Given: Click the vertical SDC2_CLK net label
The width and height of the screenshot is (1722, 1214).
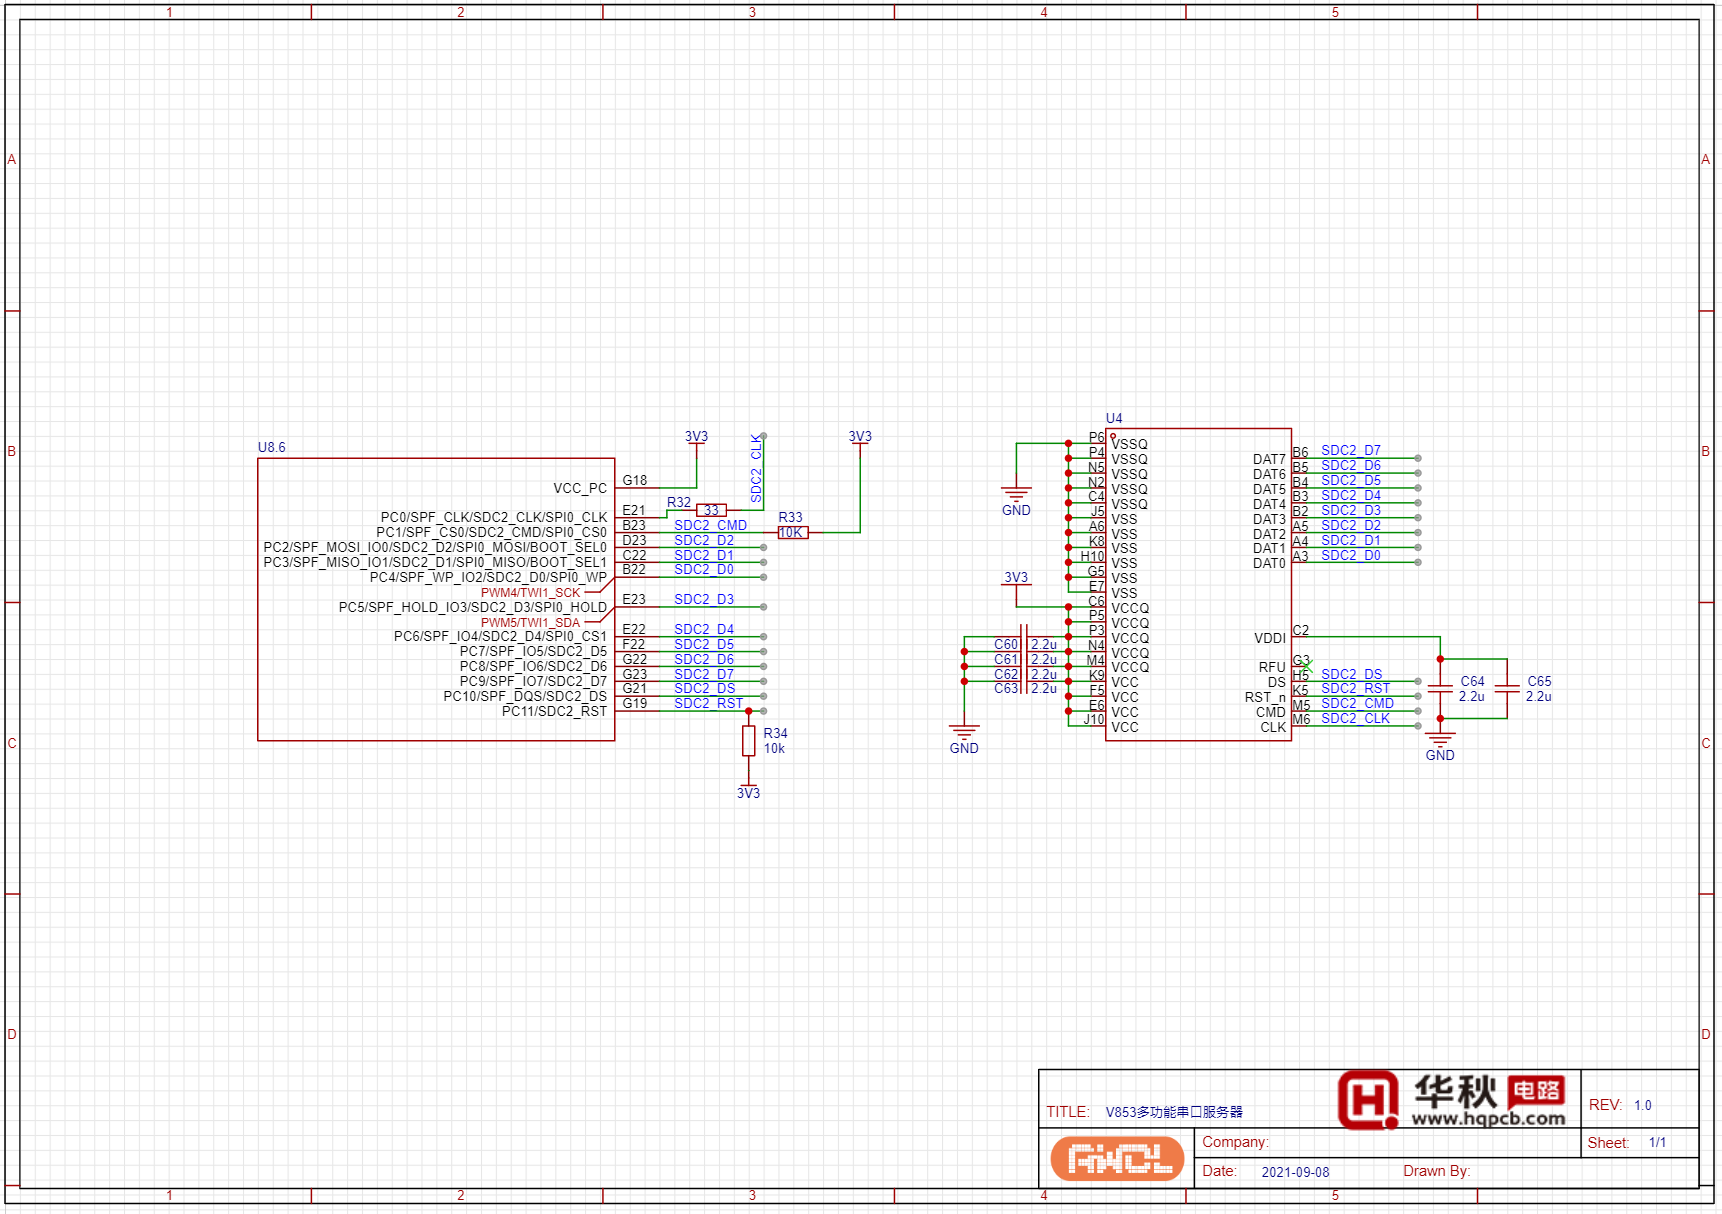Looking at the screenshot, I should (x=756, y=468).
